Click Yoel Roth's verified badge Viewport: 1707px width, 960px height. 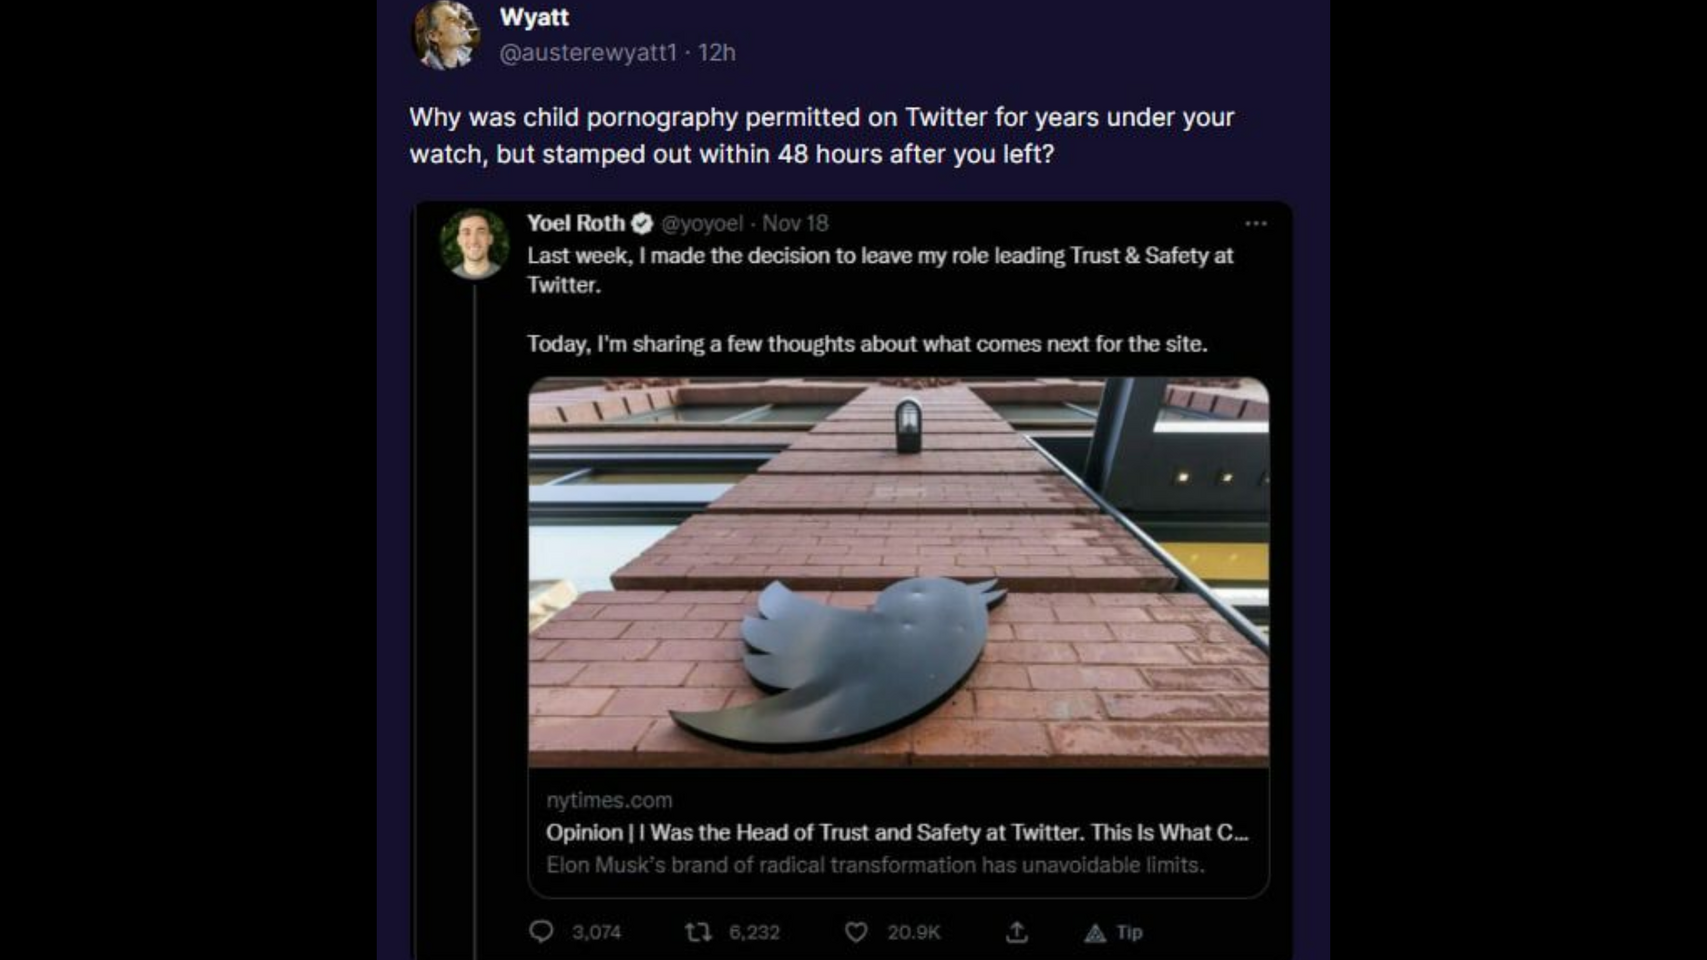point(642,223)
